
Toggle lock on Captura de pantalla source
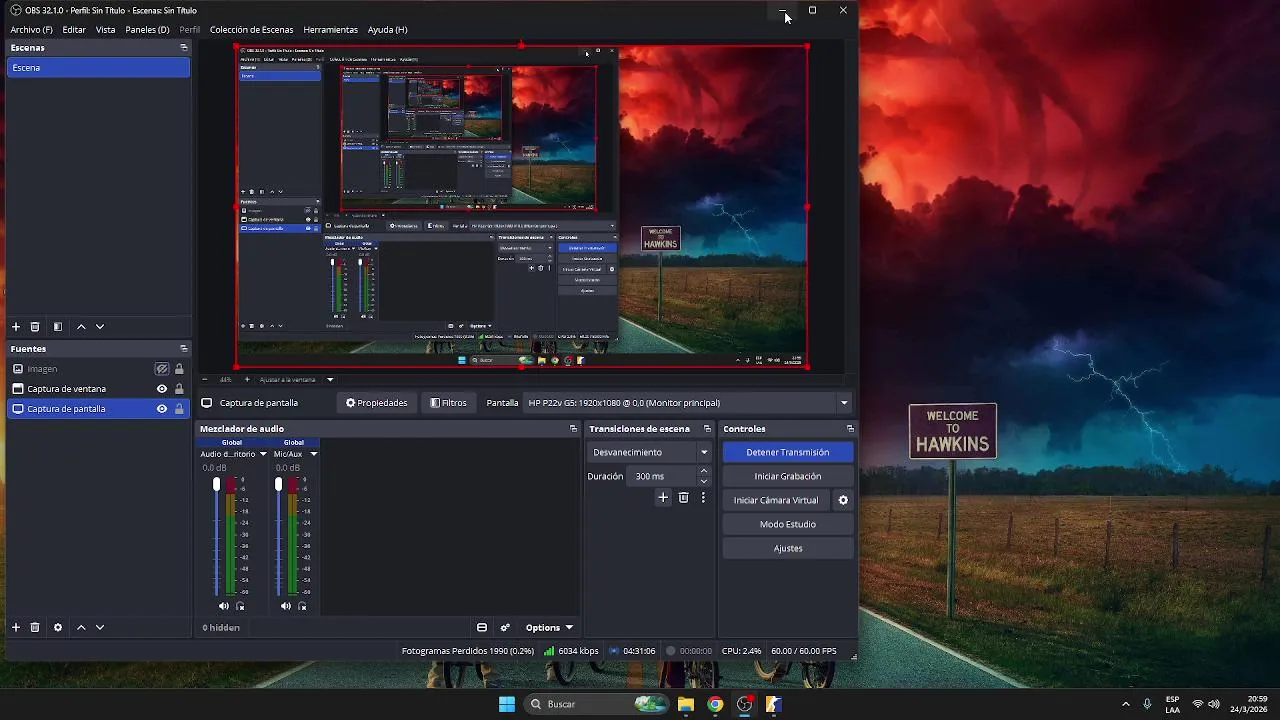(x=179, y=409)
